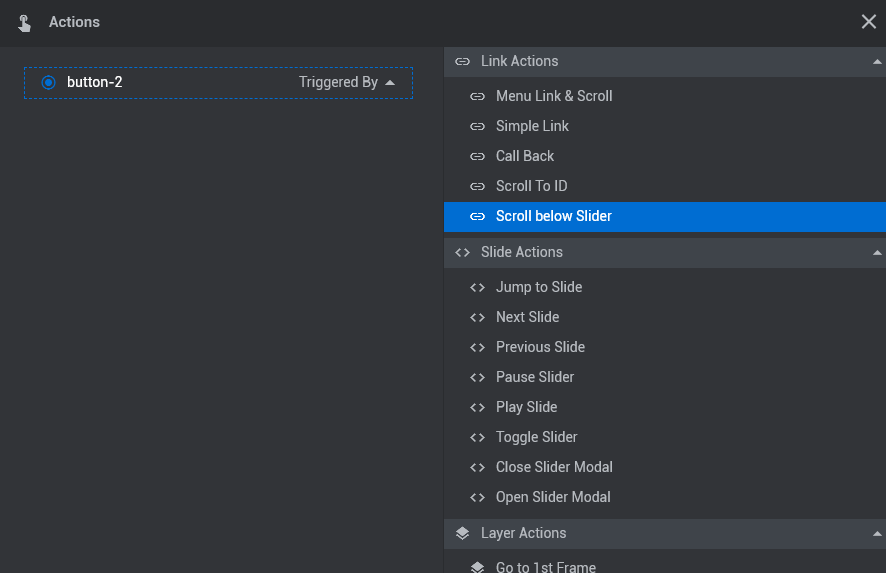The width and height of the screenshot is (886, 573).
Task: Click the link icon in Link Actions header
Action: tap(462, 62)
